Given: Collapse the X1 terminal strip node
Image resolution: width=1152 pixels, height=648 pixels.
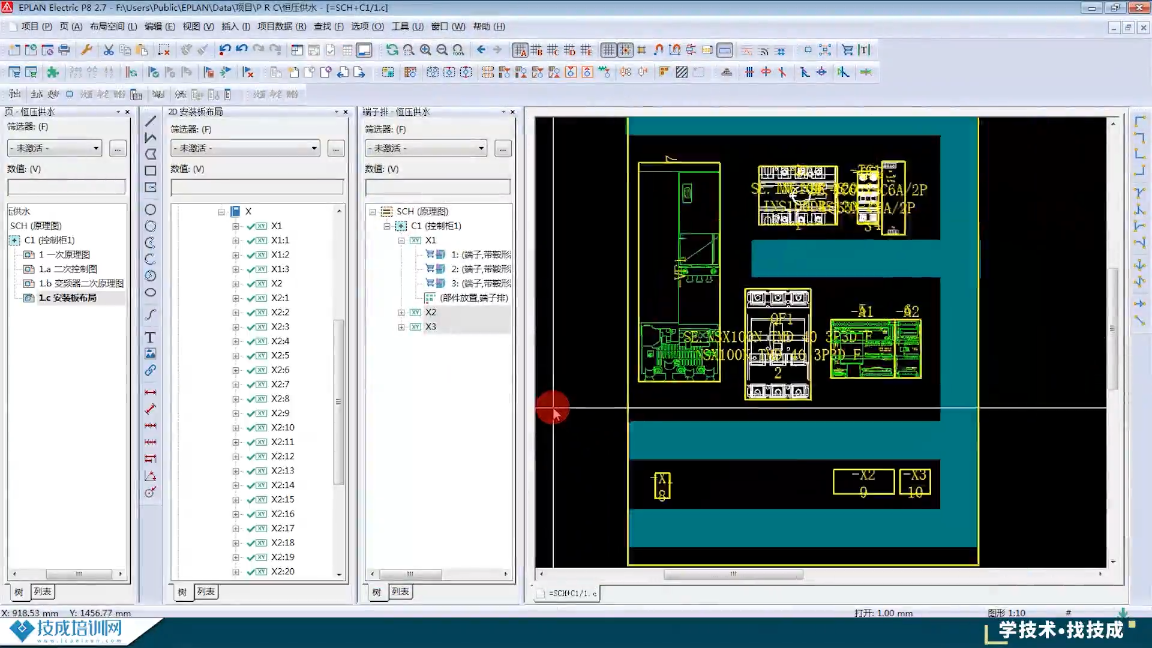Looking at the screenshot, I should (x=401, y=240).
